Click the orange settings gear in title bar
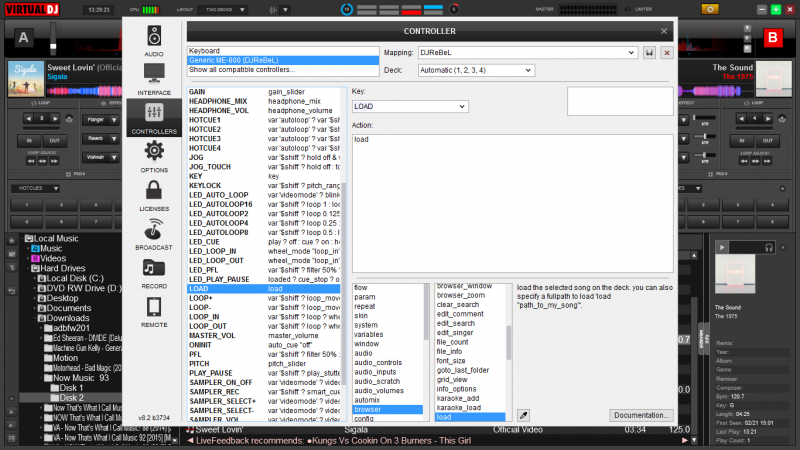Screen dimensions: 800x450 [x=710, y=9]
